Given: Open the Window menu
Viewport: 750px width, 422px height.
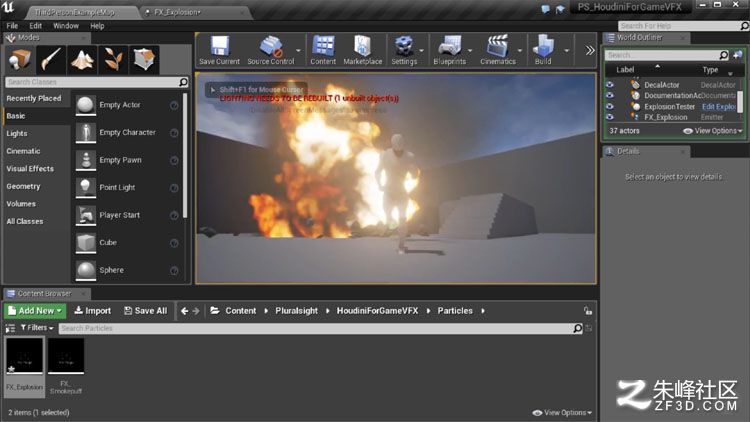Looking at the screenshot, I should (66, 26).
